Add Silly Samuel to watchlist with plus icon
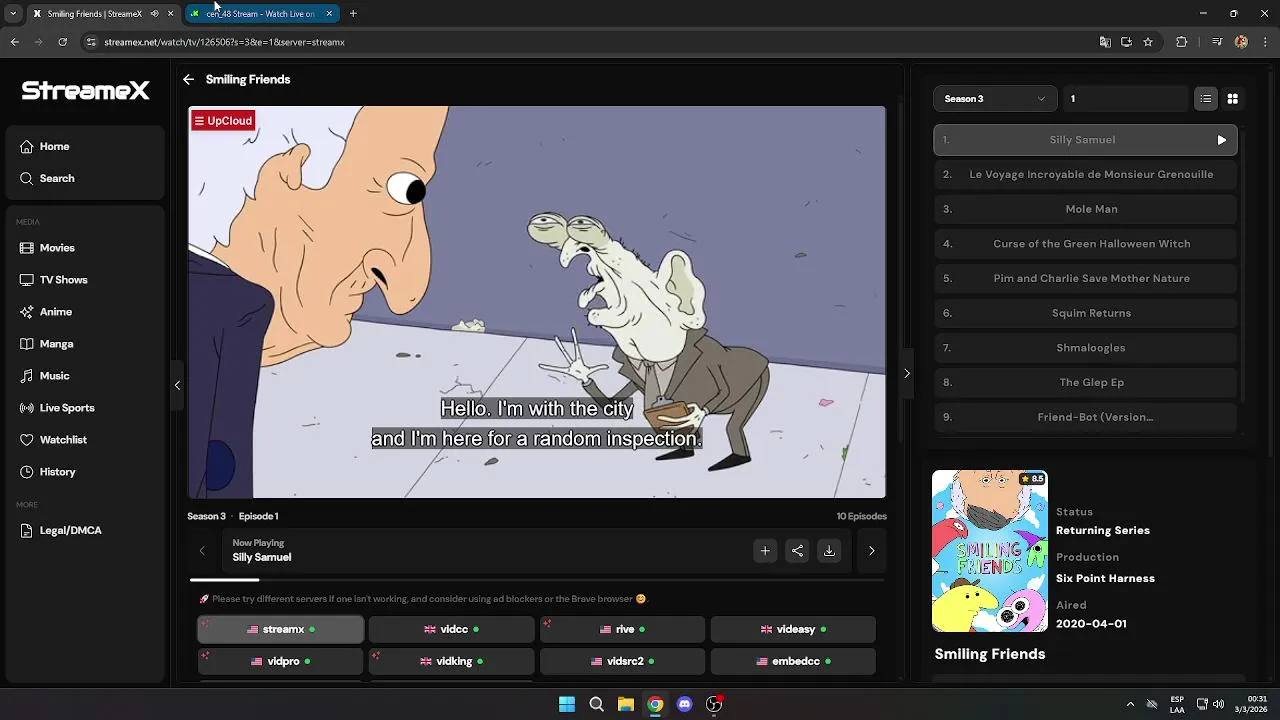This screenshot has height=720, width=1280. click(x=765, y=550)
